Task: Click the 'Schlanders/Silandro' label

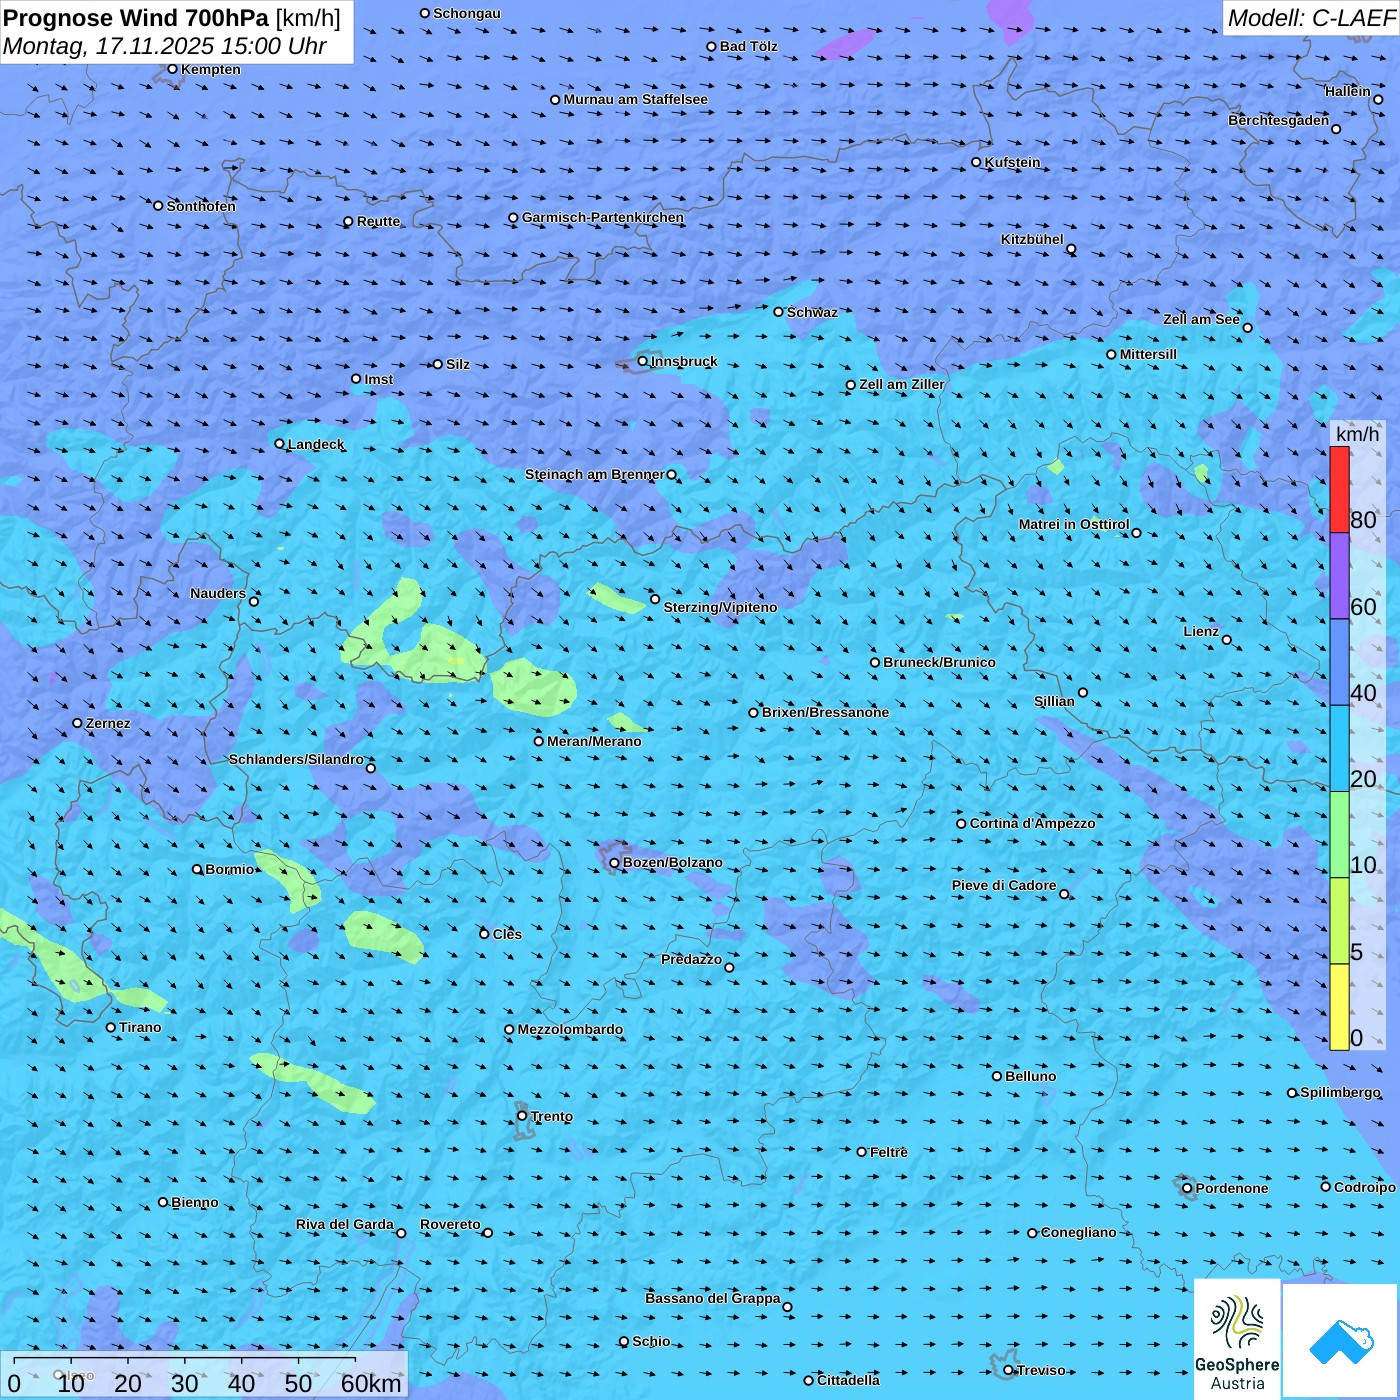Action: pyautogui.click(x=296, y=759)
